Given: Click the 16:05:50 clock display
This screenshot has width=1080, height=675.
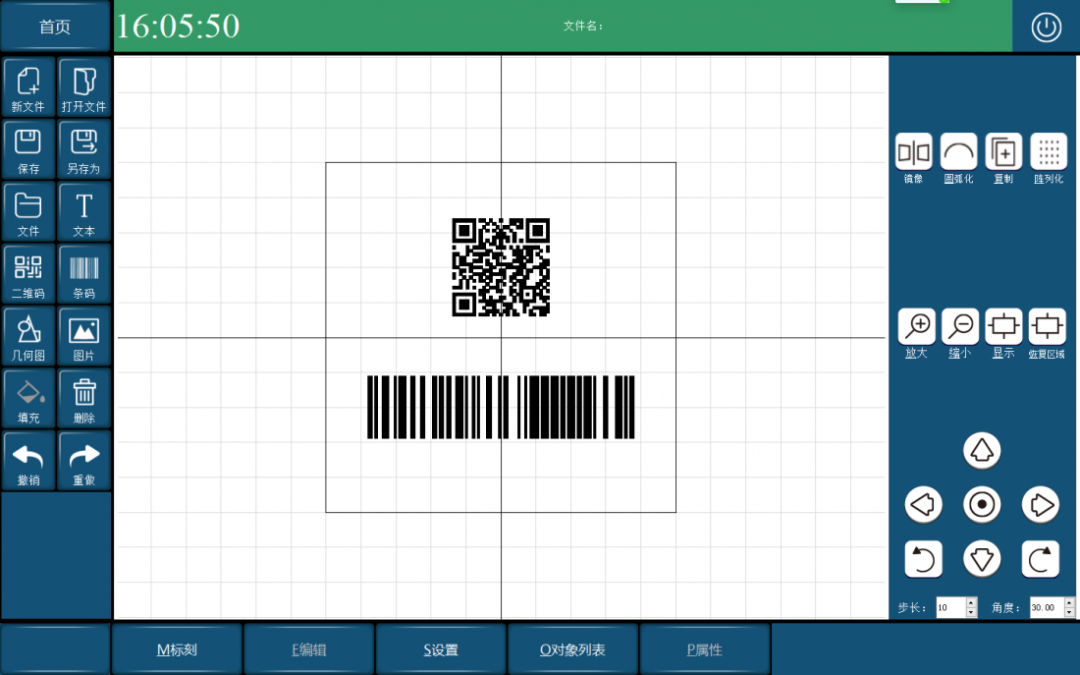Looking at the screenshot, I should 178,26.
